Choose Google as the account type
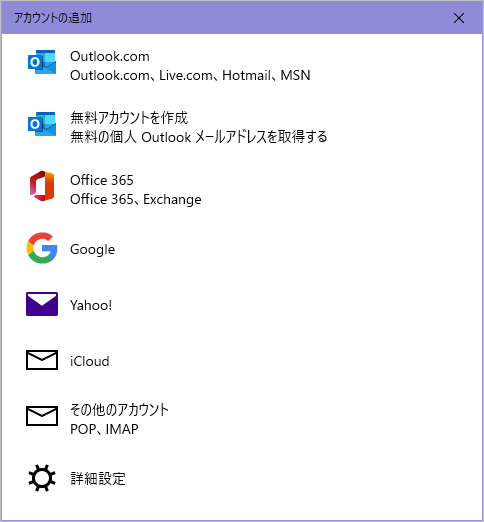This screenshot has width=484, height=522. pos(92,249)
